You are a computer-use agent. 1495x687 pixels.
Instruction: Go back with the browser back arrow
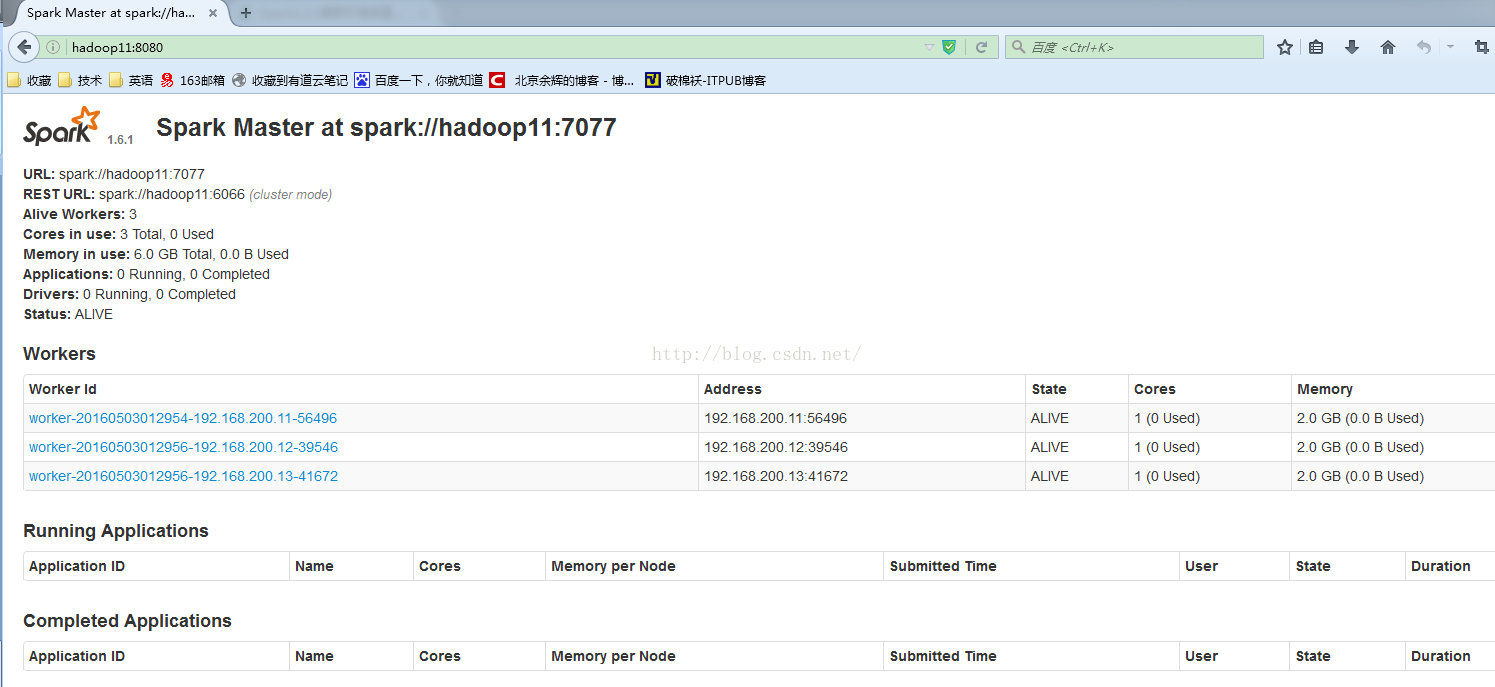24,47
